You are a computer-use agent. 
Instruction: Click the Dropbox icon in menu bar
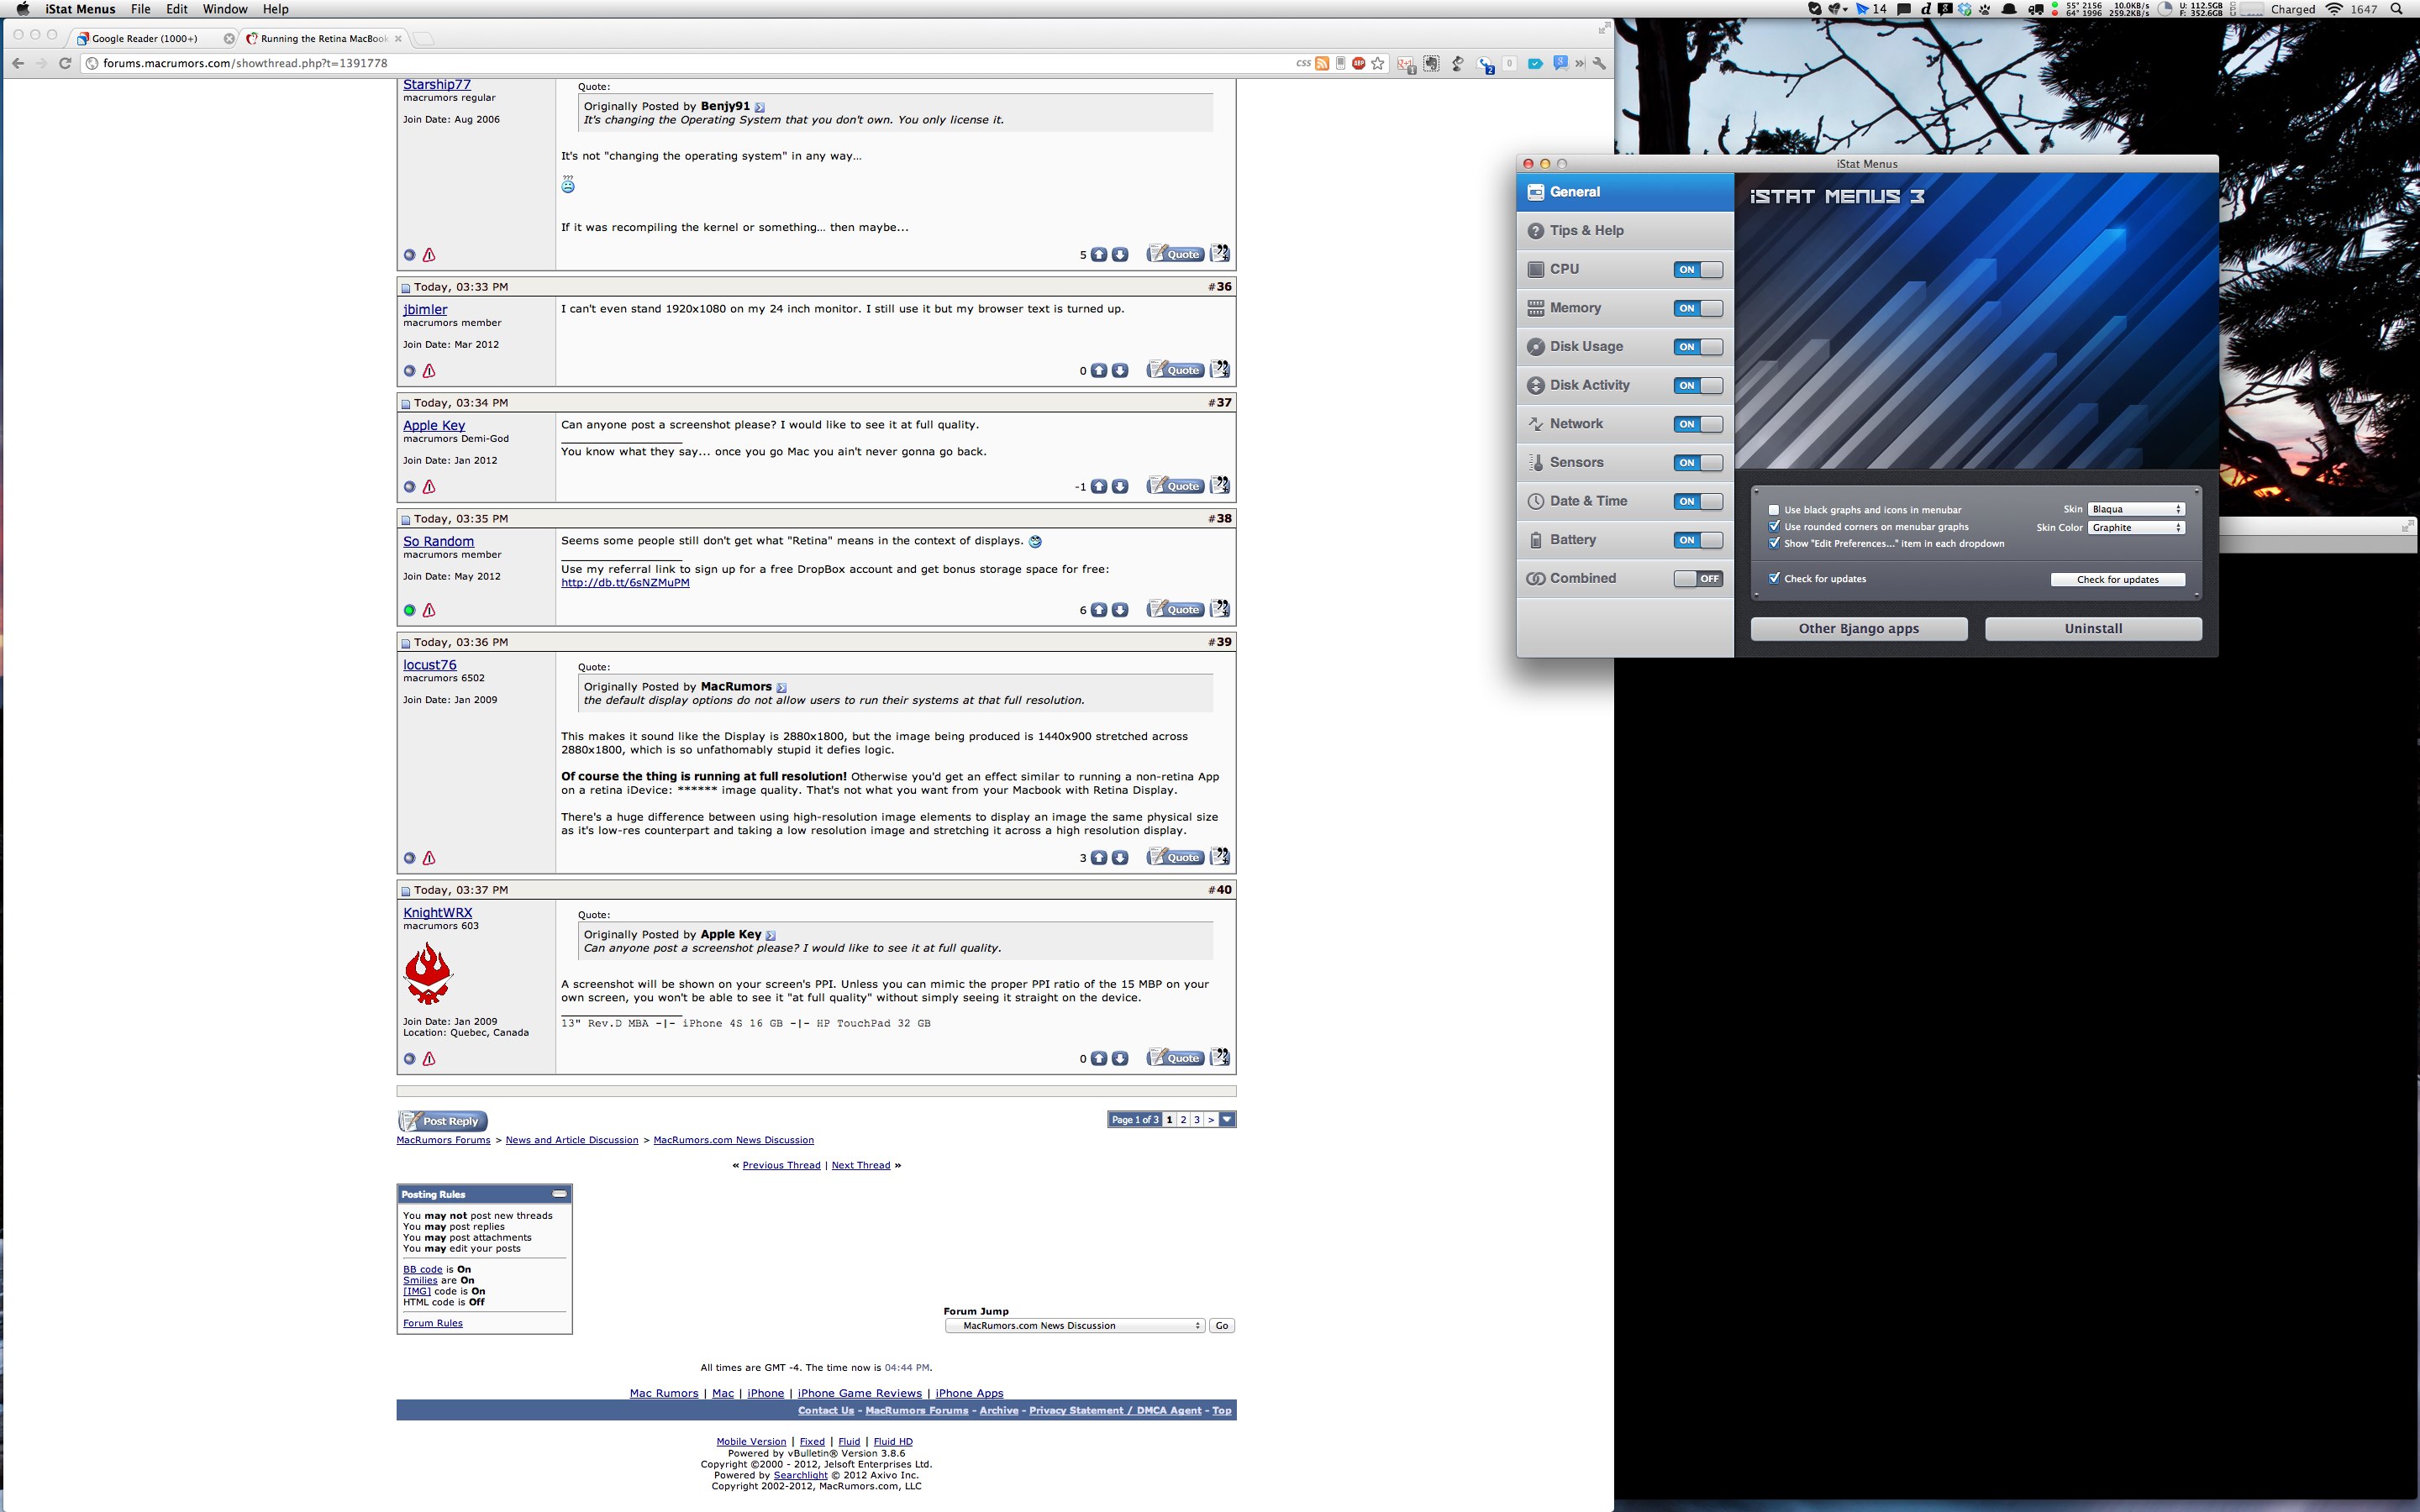pyautogui.click(x=1965, y=9)
